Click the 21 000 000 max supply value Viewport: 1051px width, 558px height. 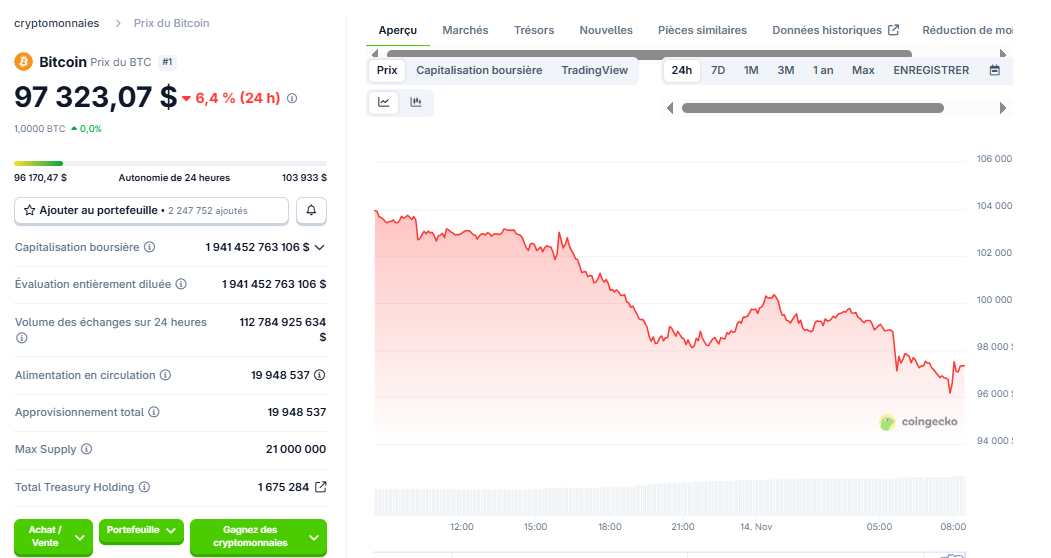pos(296,449)
